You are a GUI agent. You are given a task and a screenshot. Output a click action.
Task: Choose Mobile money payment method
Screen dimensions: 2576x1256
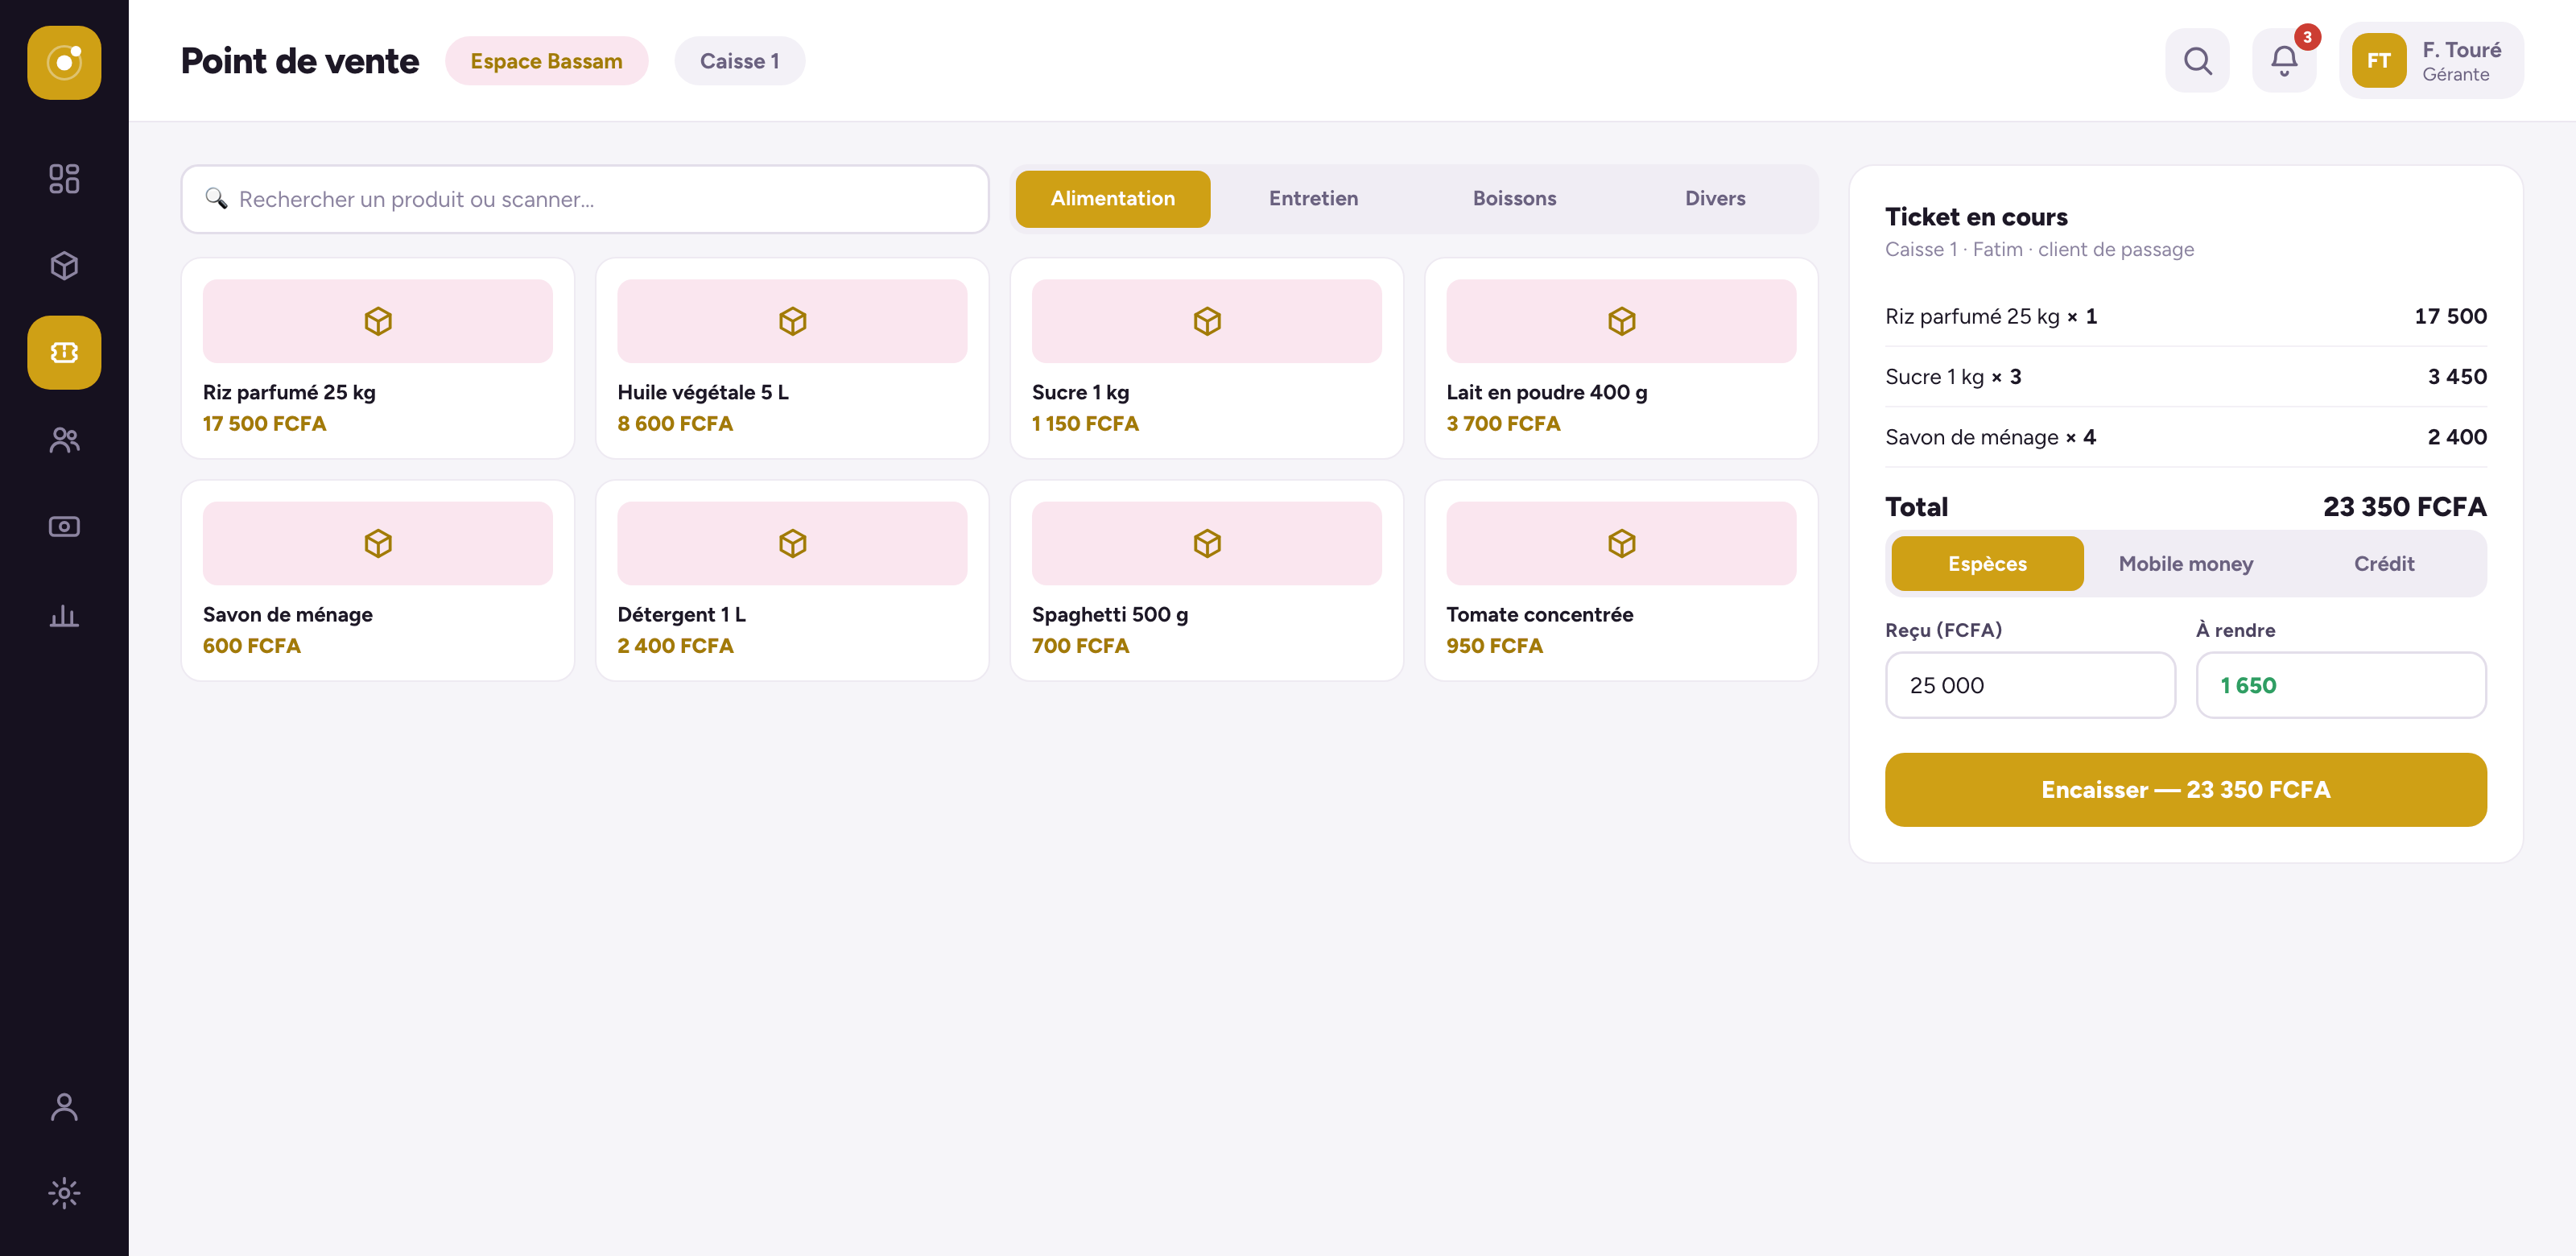pyautogui.click(x=2186, y=564)
